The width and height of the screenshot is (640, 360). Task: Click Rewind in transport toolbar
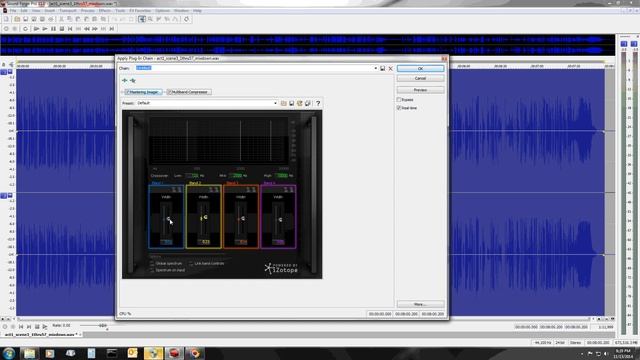coord(87,29)
